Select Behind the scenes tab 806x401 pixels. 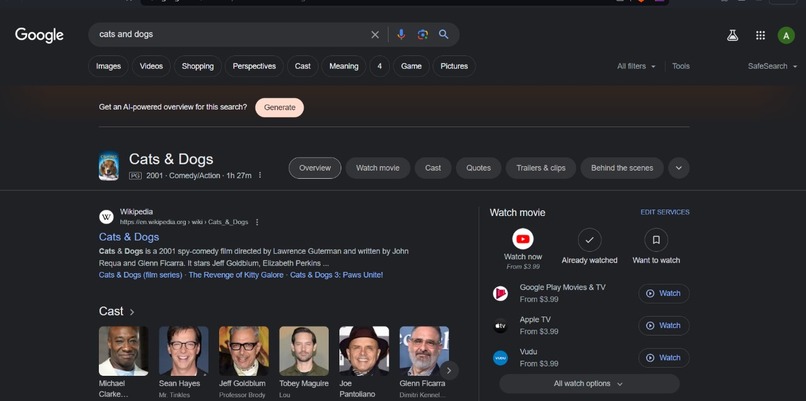[x=622, y=168]
